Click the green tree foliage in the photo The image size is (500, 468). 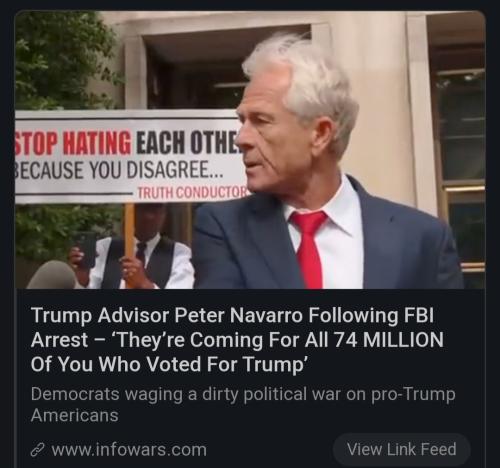pos(63,60)
